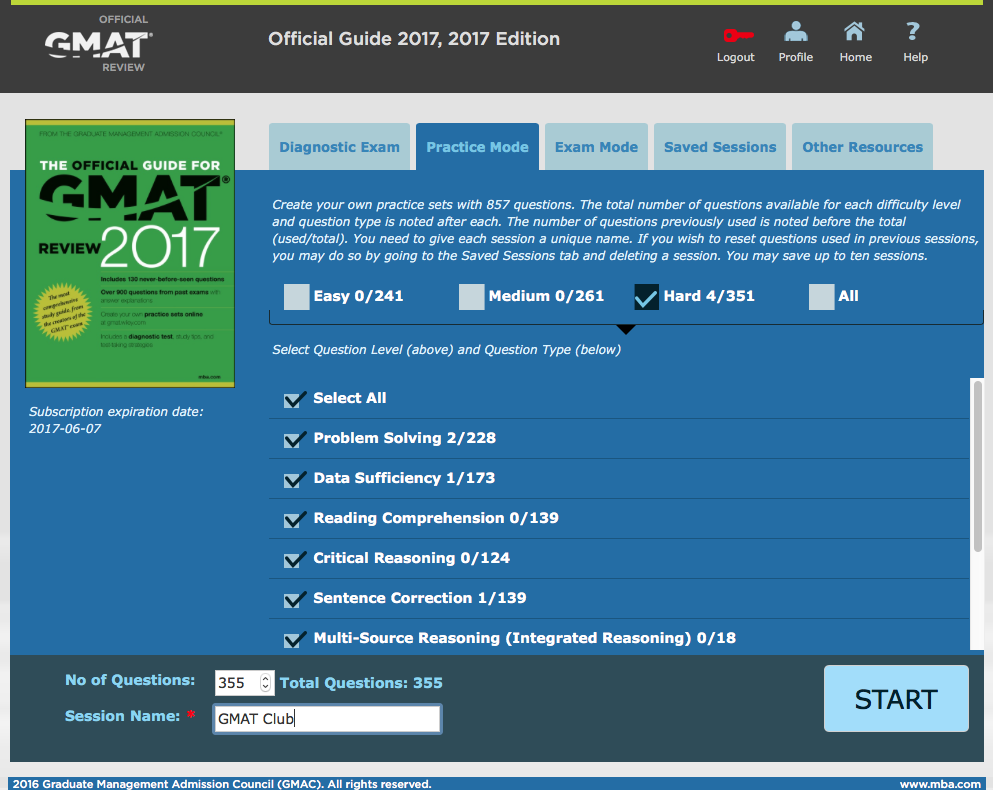Uncheck Sentence Correction 1/139
993x790 pixels.
pyautogui.click(x=294, y=599)
